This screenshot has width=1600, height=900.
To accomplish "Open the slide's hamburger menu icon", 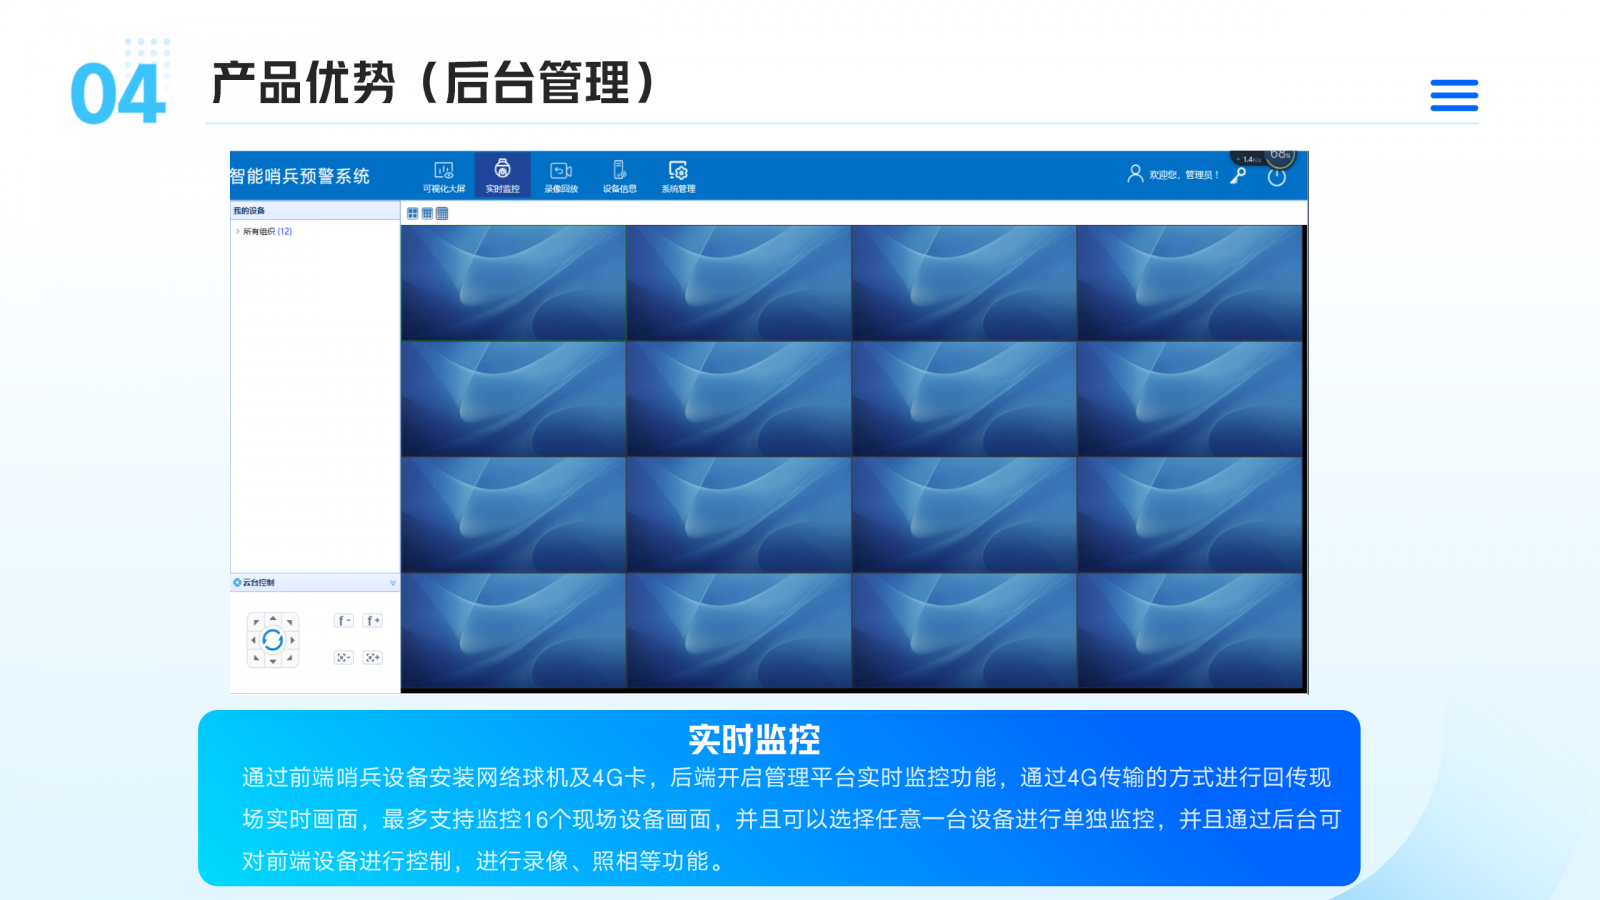I will (1454, 95).
